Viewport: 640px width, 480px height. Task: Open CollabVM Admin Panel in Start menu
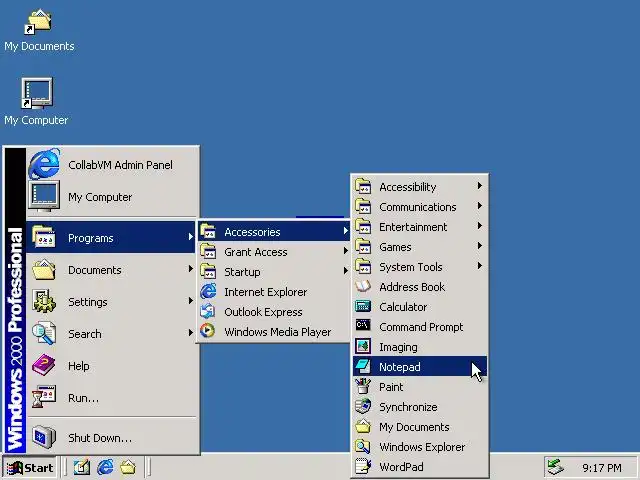coord(113,164)
